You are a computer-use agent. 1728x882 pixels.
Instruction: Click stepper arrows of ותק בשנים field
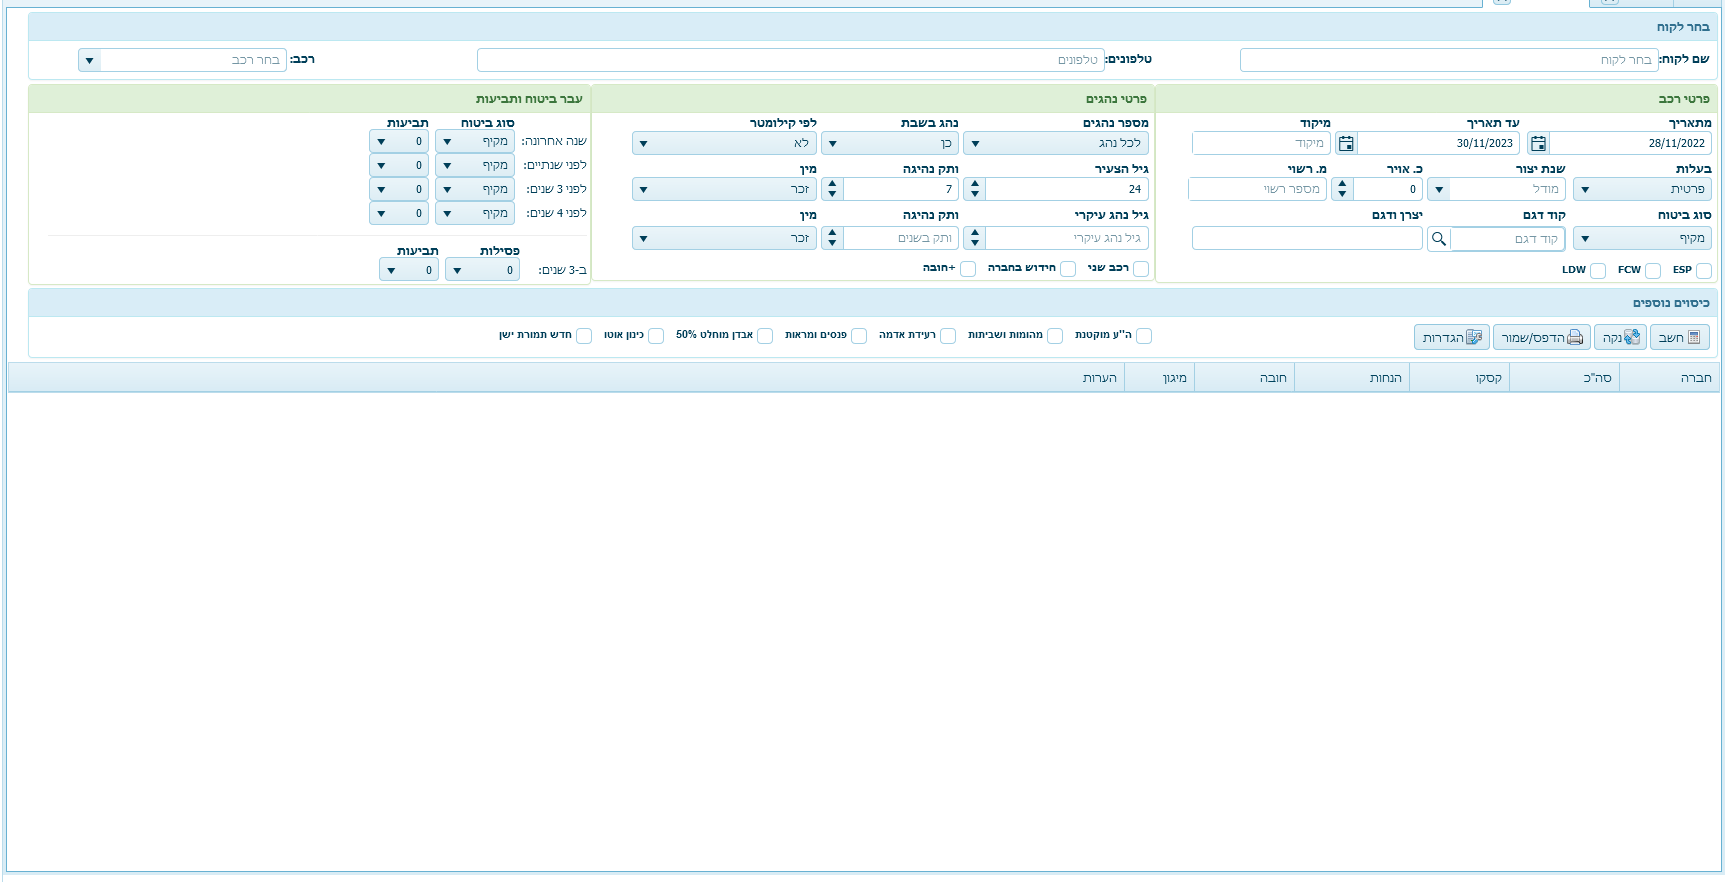(x=832, y=238)
